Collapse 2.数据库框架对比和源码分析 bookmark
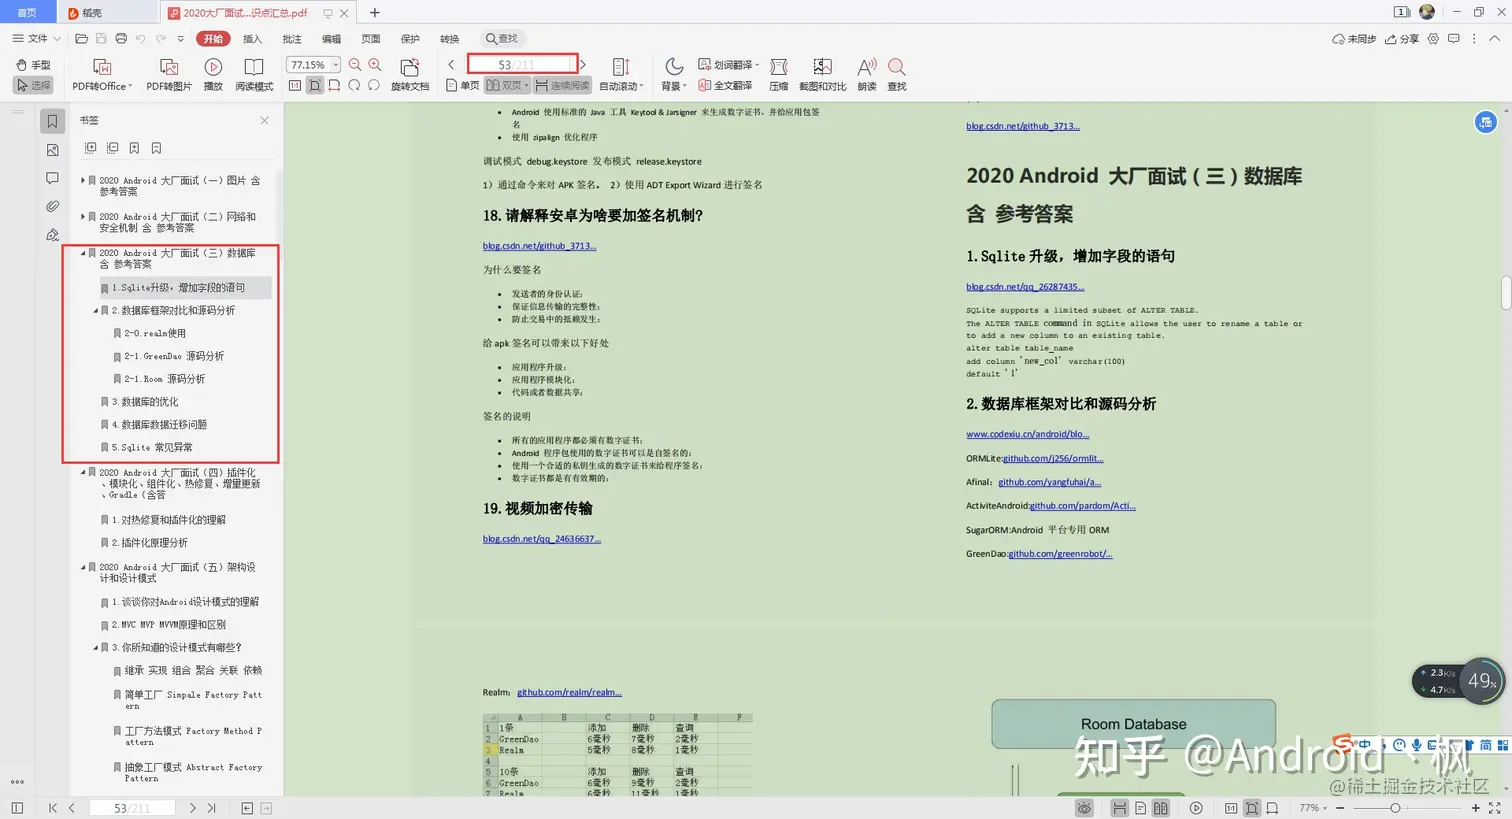The width and height of the screenshot is (1512, 819). click(96, 311)
